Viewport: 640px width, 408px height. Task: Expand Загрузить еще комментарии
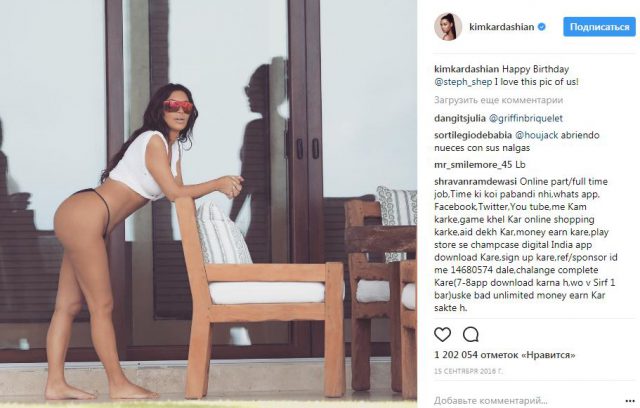click(x=498, y=100)
